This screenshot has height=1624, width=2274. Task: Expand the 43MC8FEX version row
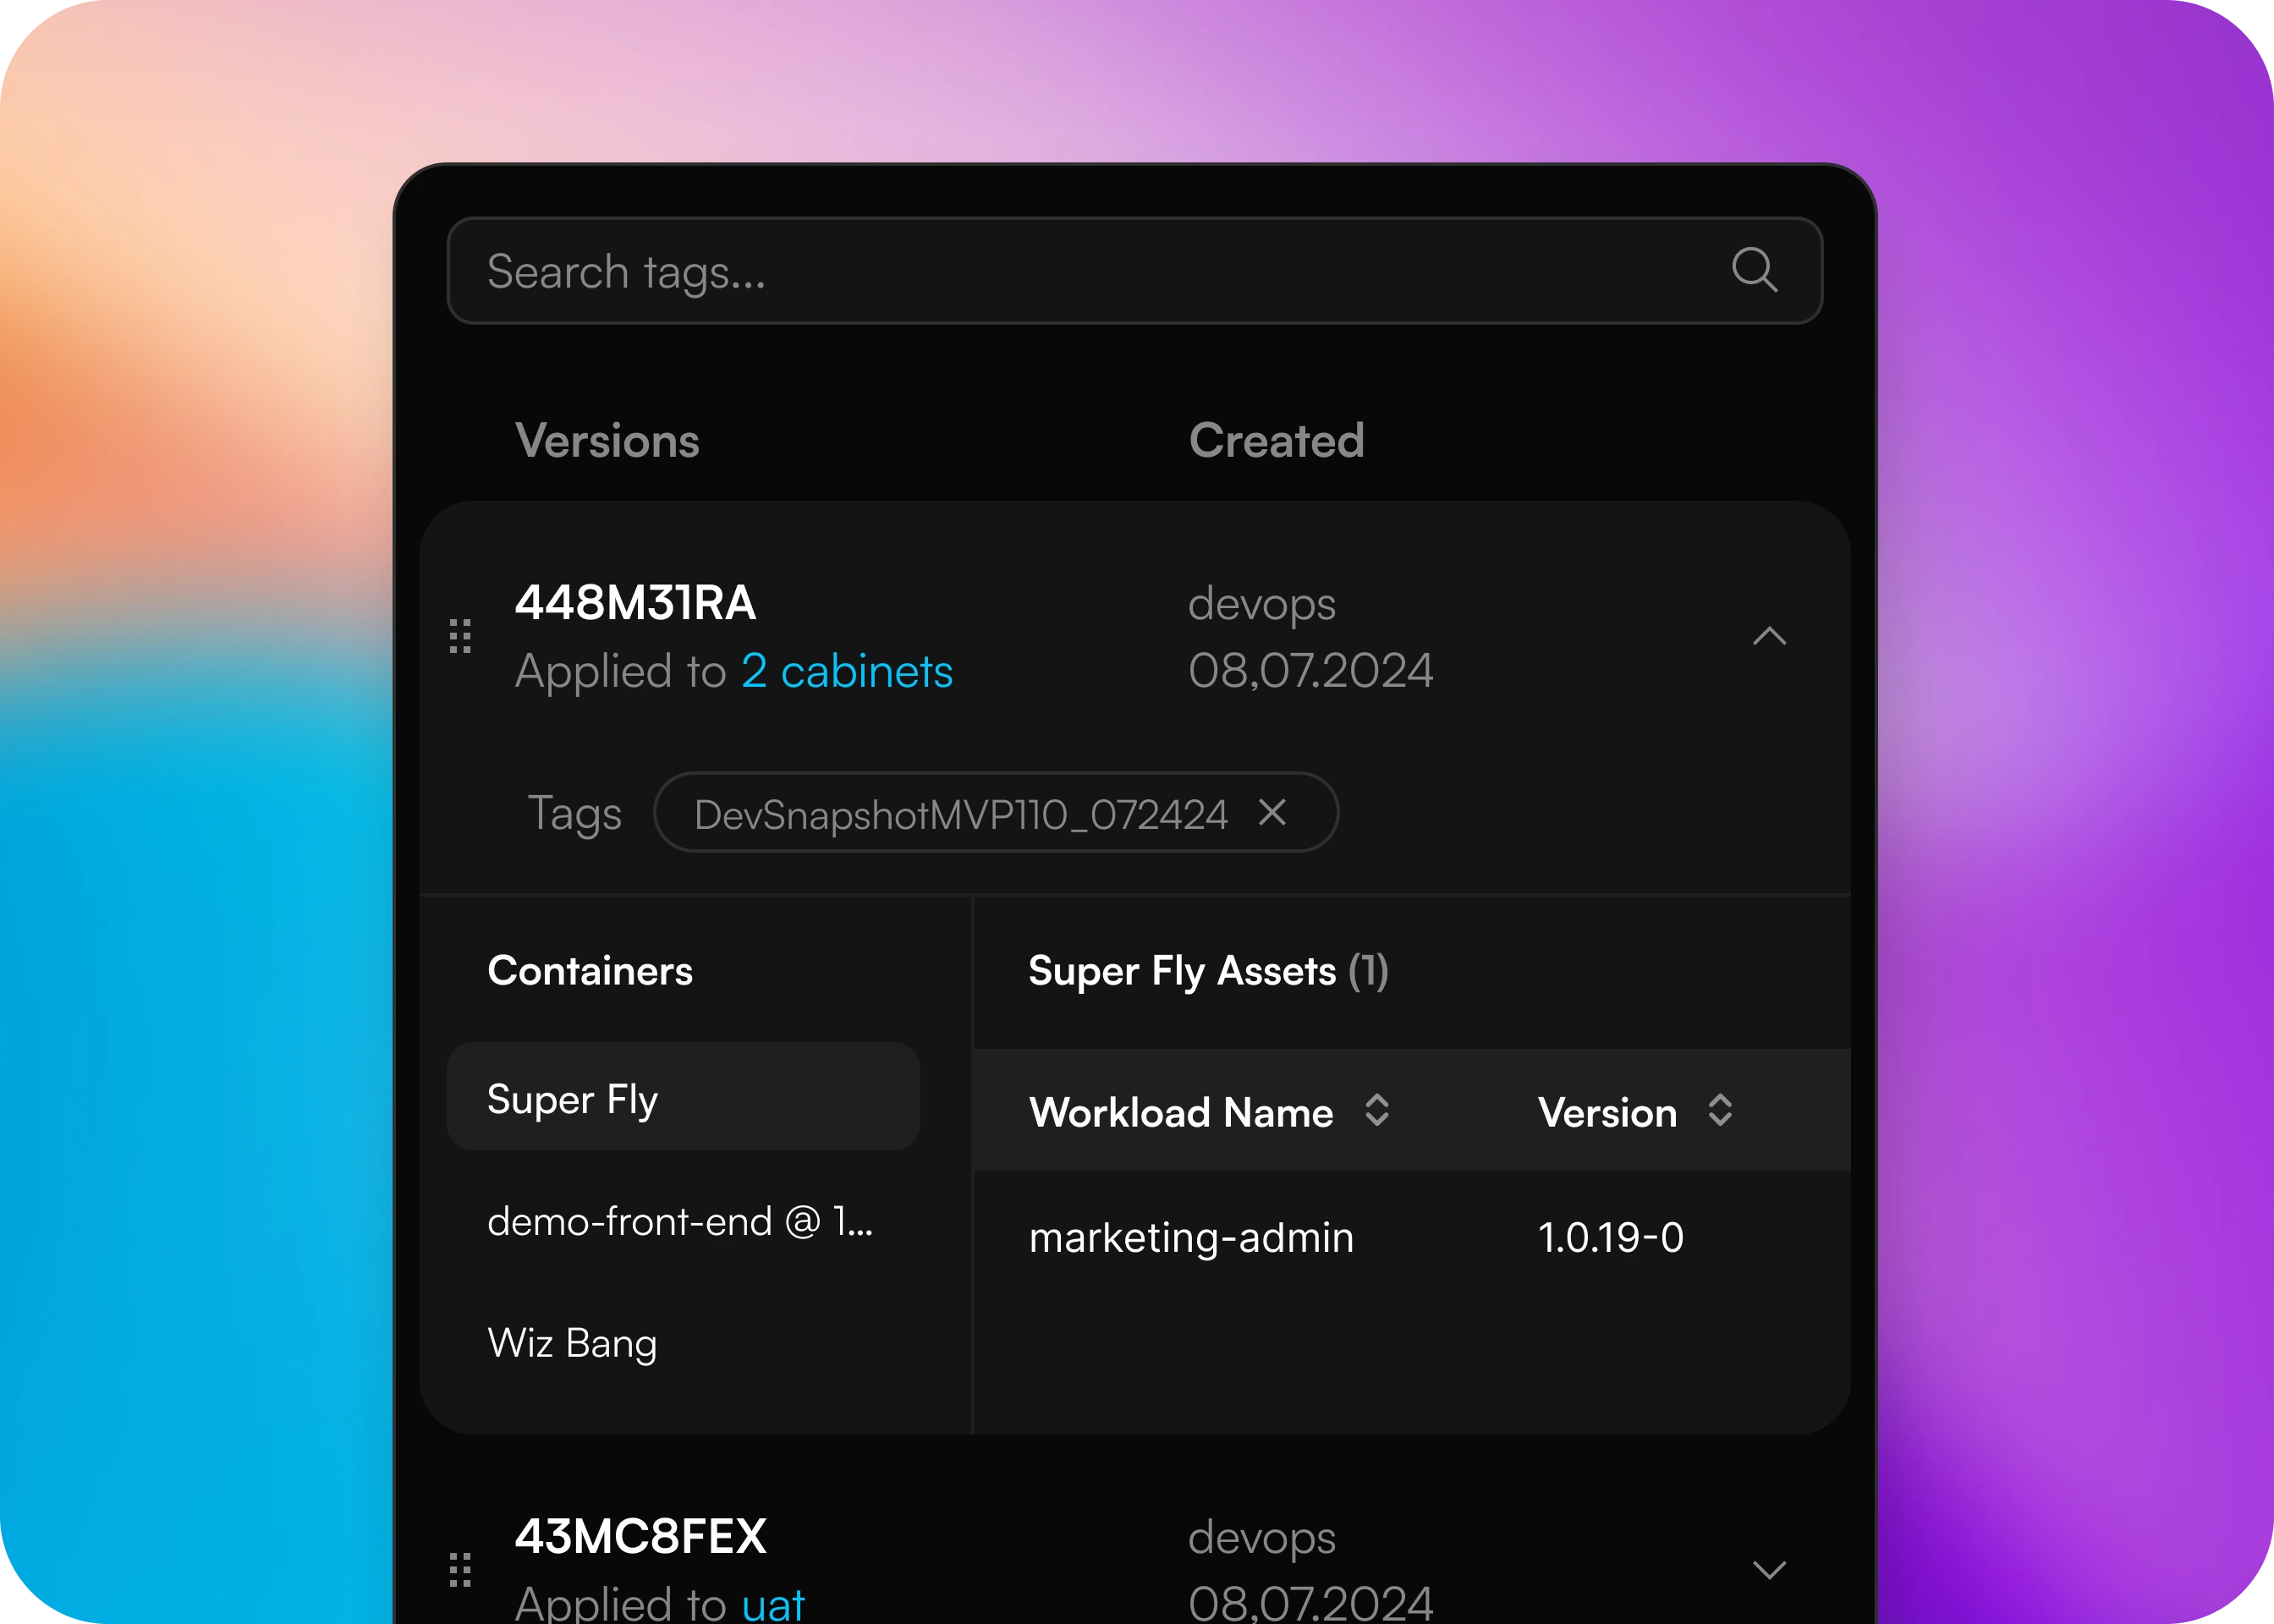[1769, 1570]
